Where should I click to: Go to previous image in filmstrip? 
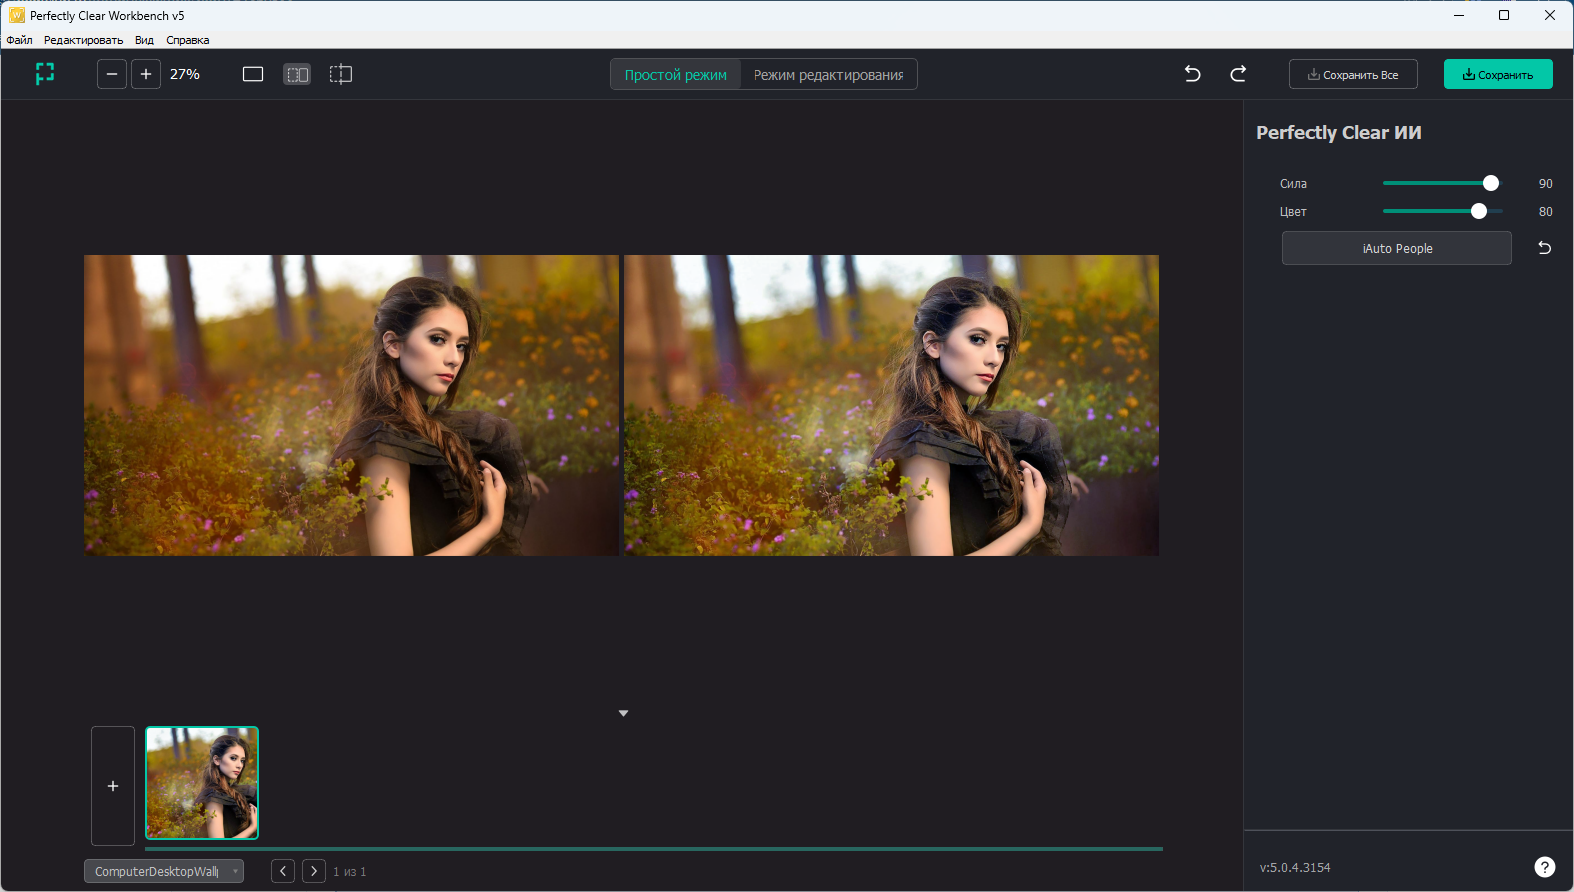[283, 871]
